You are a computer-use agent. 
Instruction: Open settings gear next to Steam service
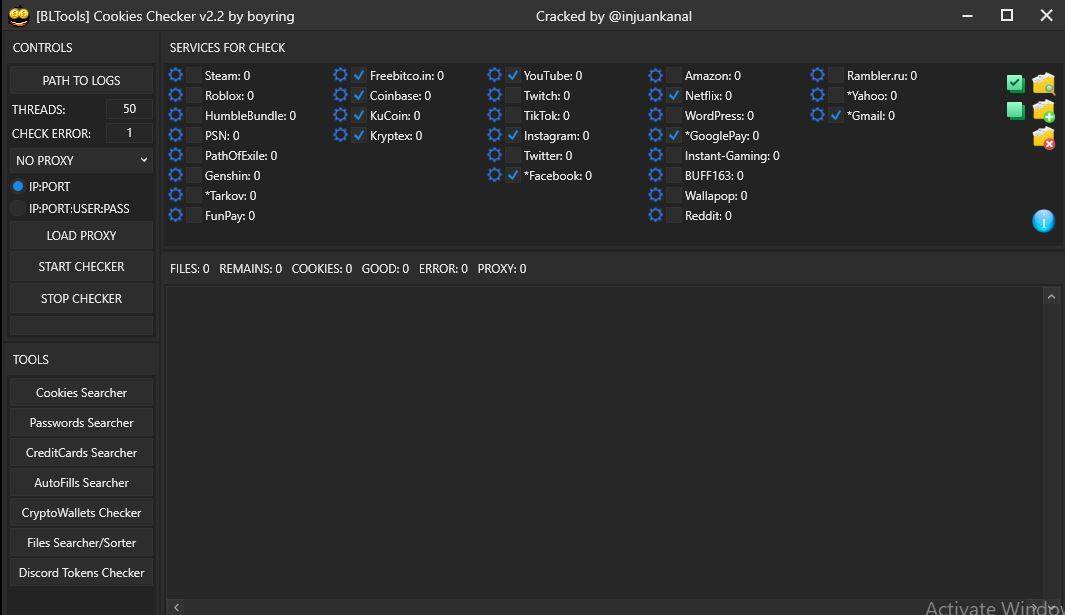tap(175, 75)
